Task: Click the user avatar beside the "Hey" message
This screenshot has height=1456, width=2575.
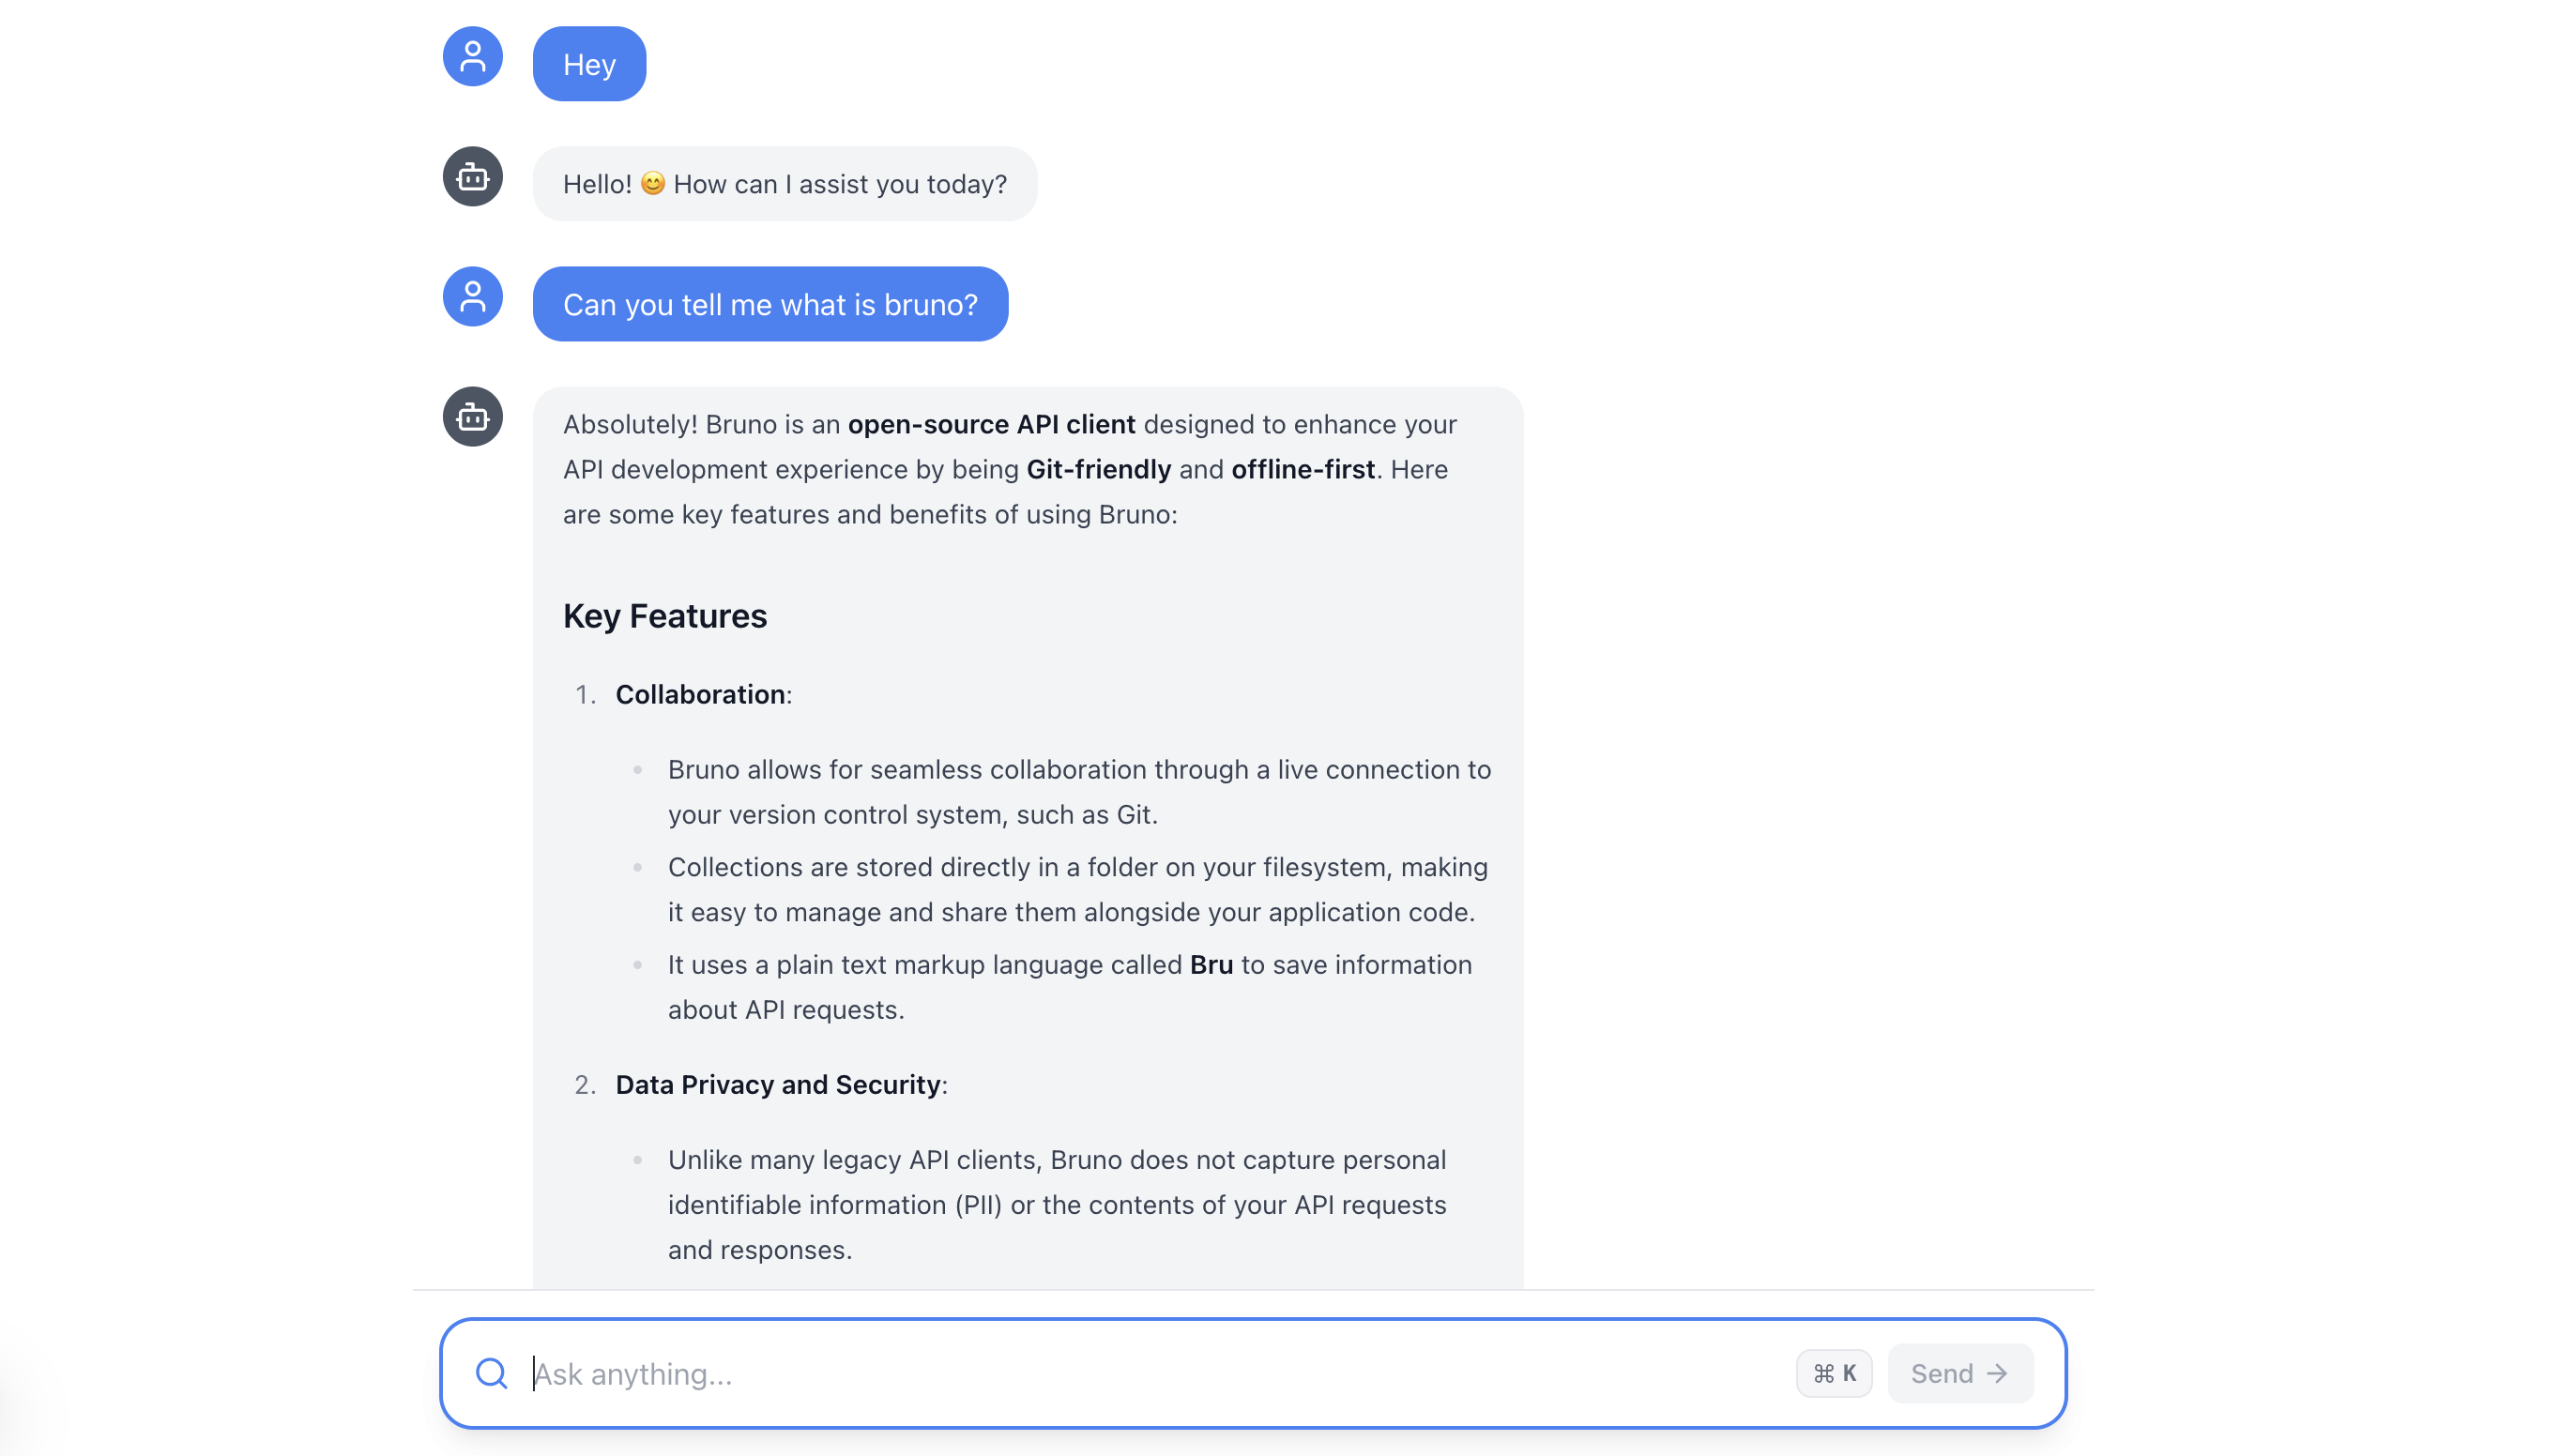Action: (x=472, y=57)
